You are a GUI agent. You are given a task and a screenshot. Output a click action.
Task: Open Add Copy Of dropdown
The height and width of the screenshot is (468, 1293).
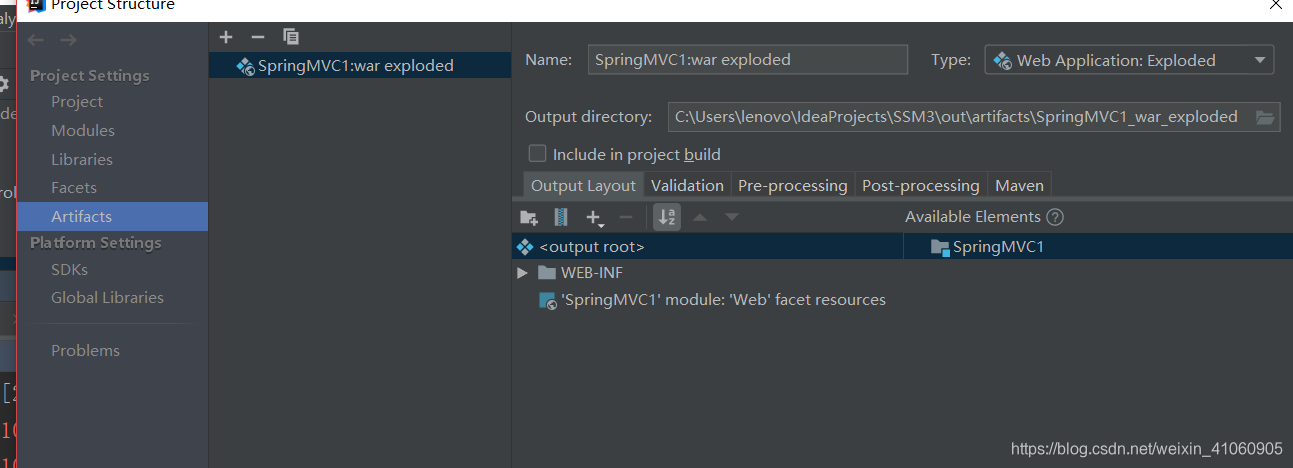point(596,218)
